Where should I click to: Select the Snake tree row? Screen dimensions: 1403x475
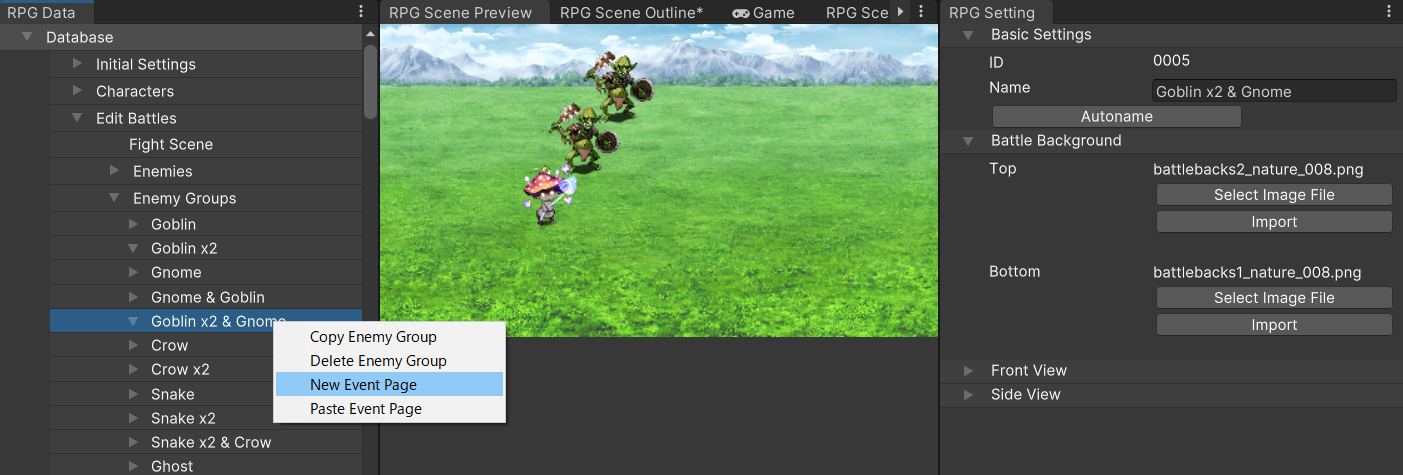pos(206,394)
